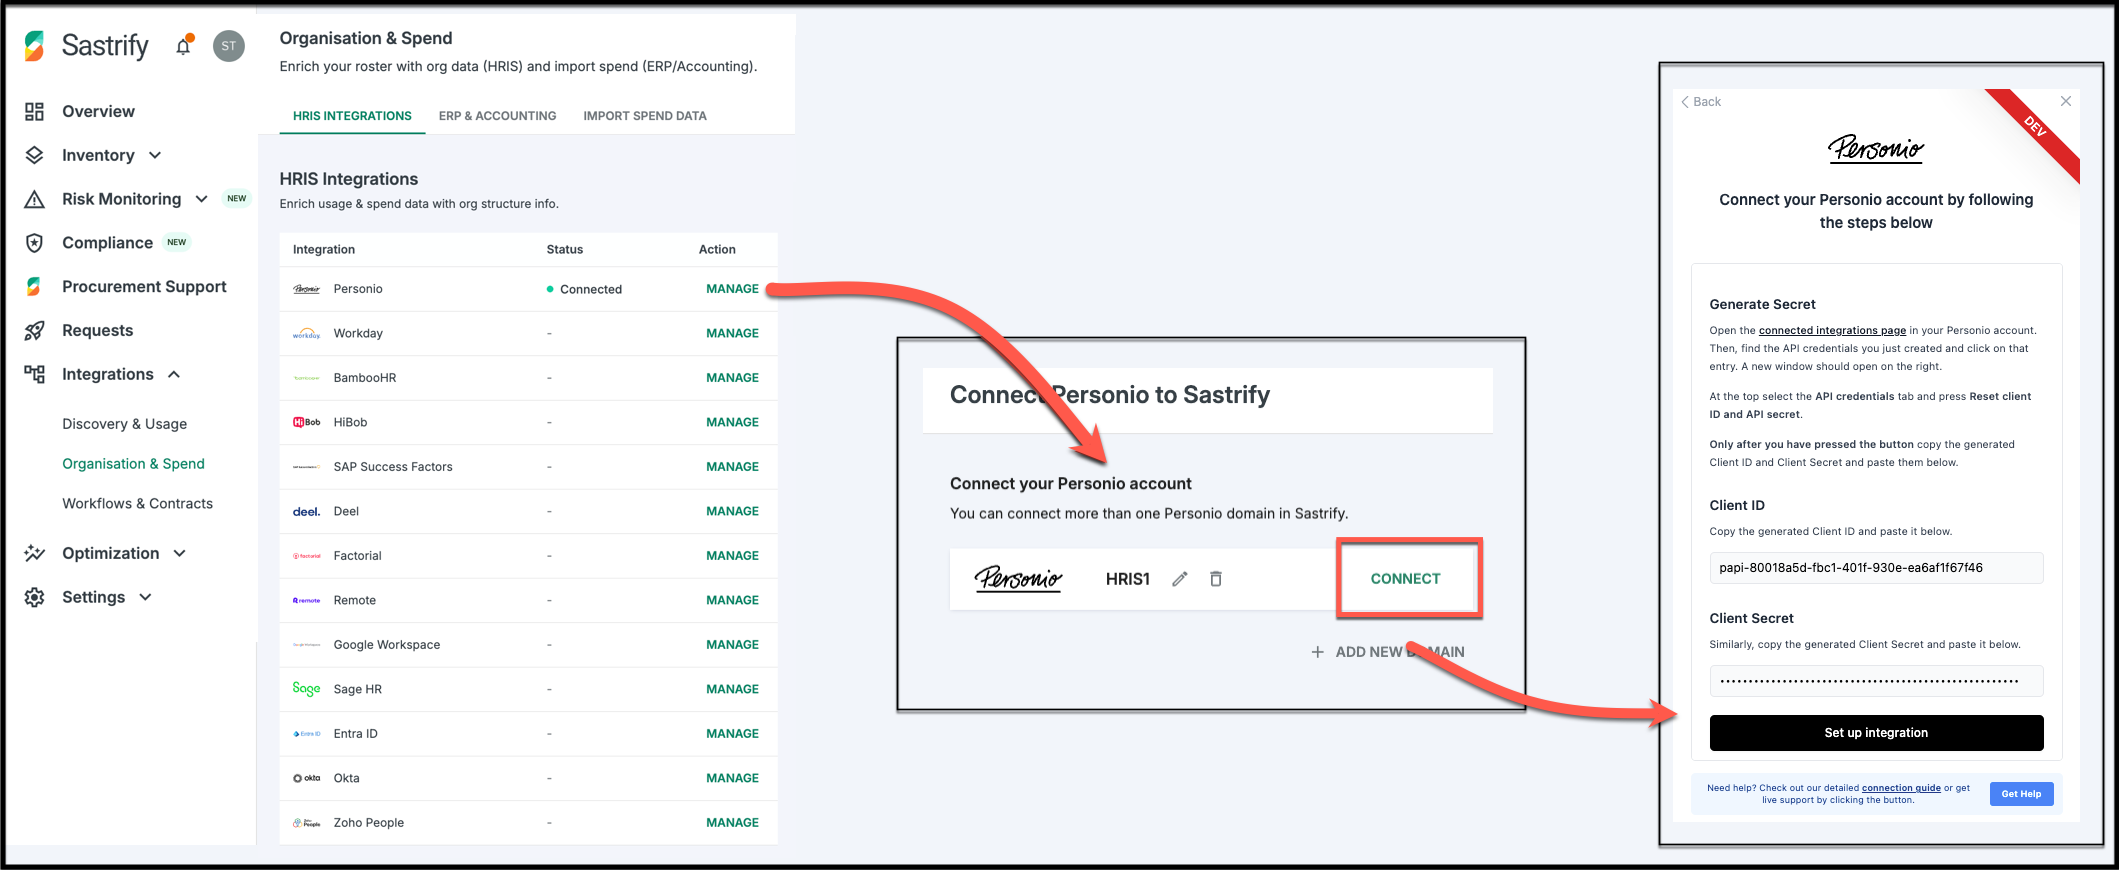Screen dimensions: 2119x870
Task: Click the Personio logo in integrations table
Action: [x=306, y=289]
